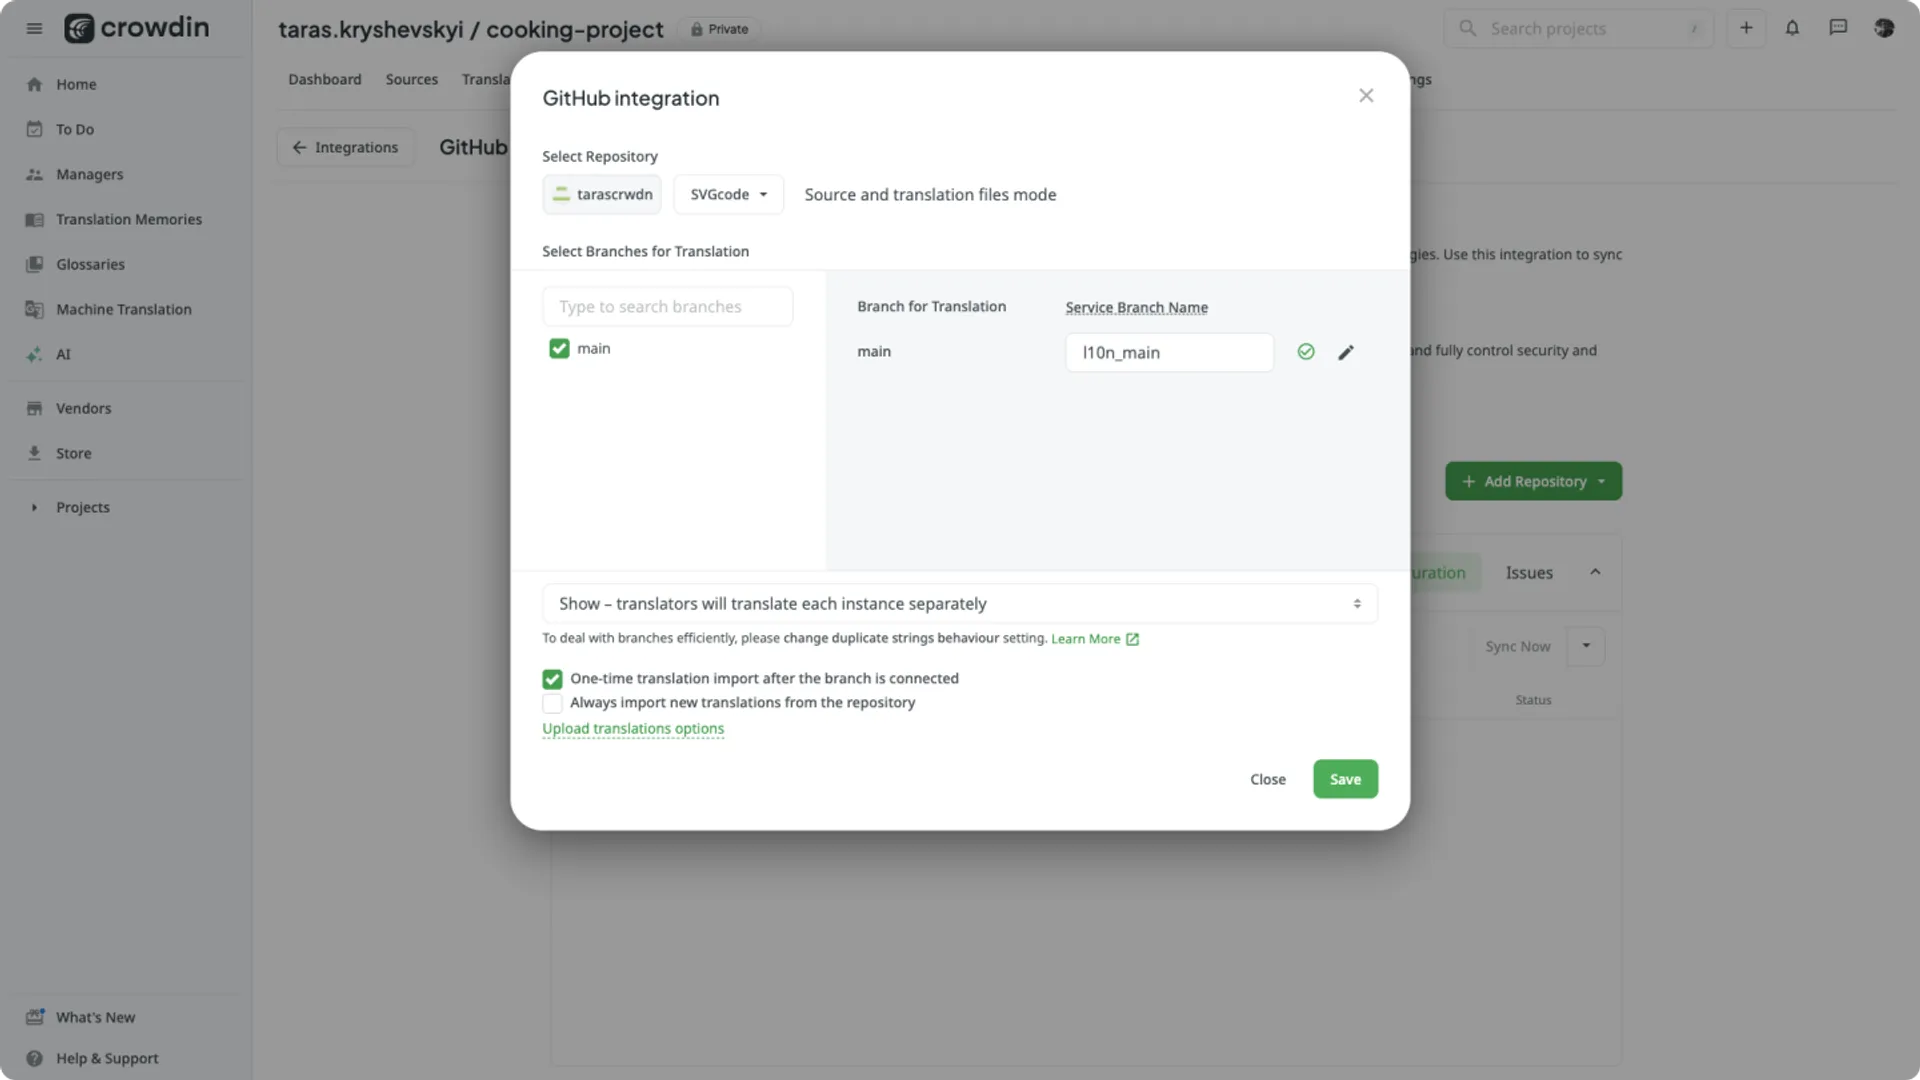Viewport: 1920px width, 1080px height.
Task: Click the tarascrwdn account button
Action: pos(602,194)
